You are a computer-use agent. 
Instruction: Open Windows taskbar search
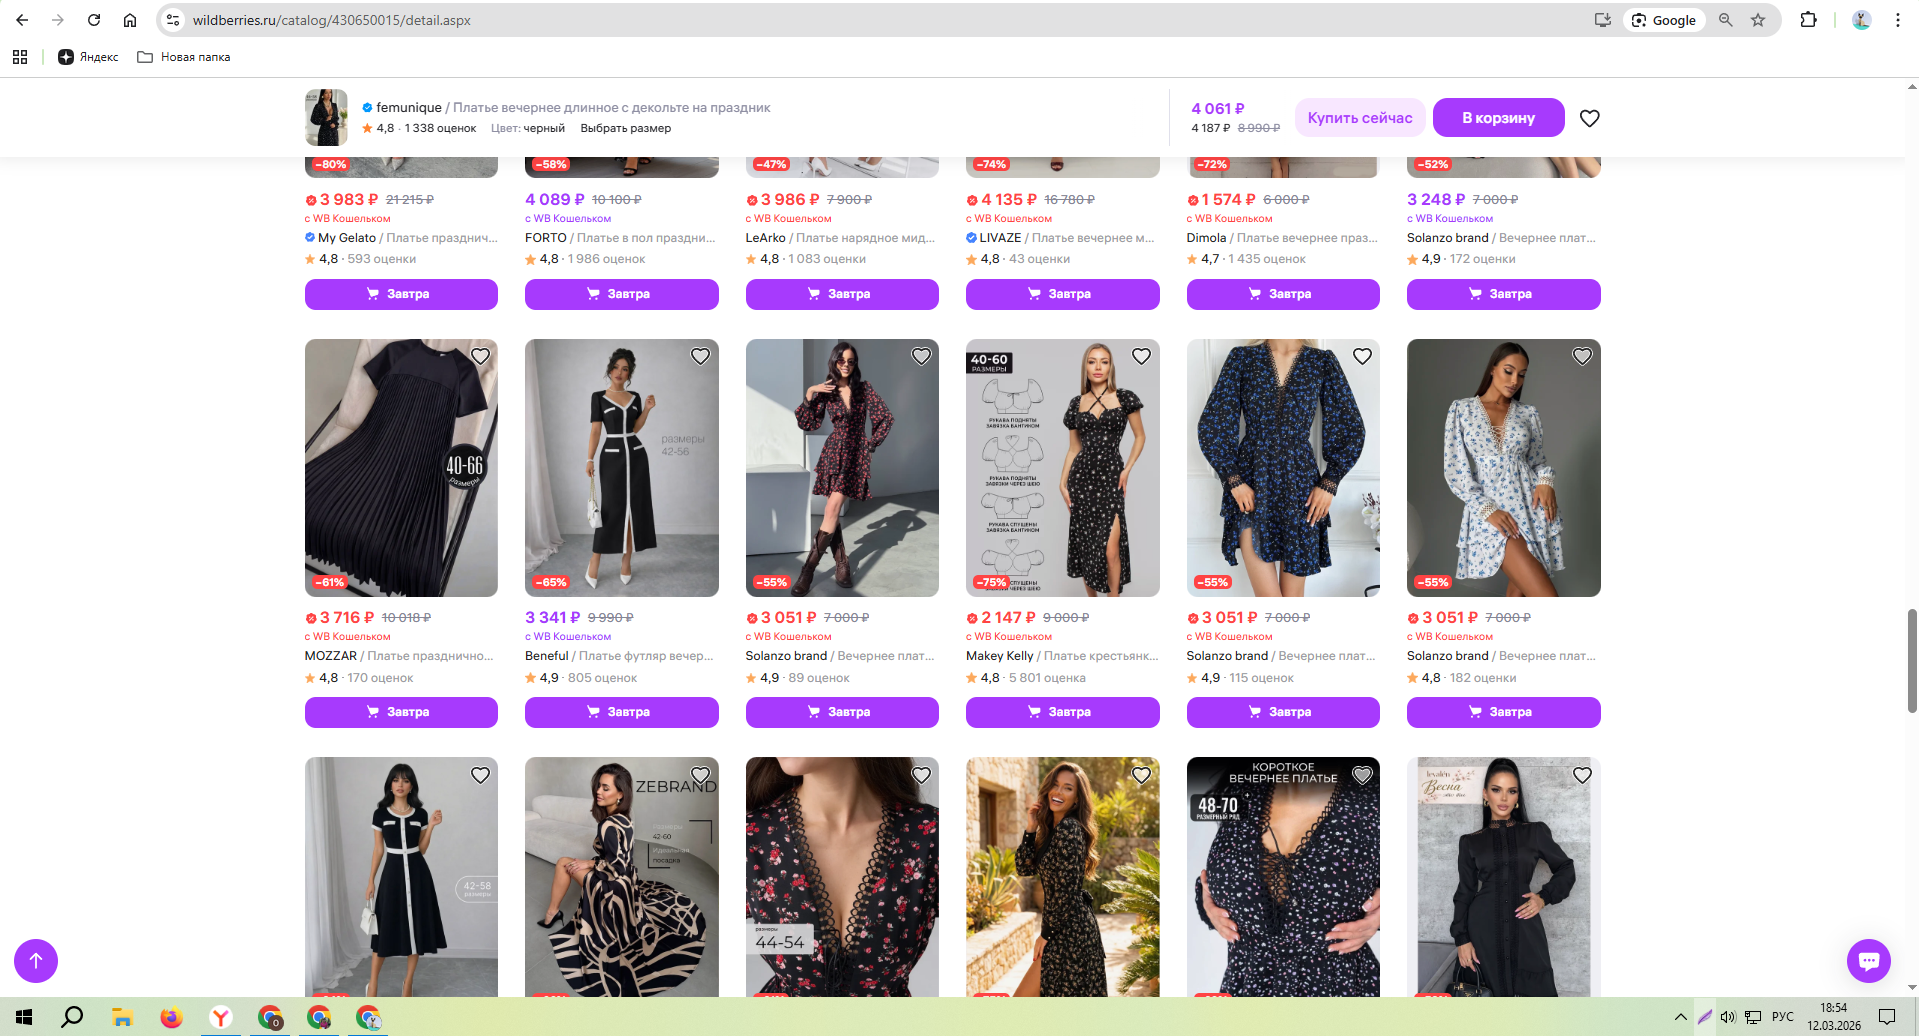72,1017
